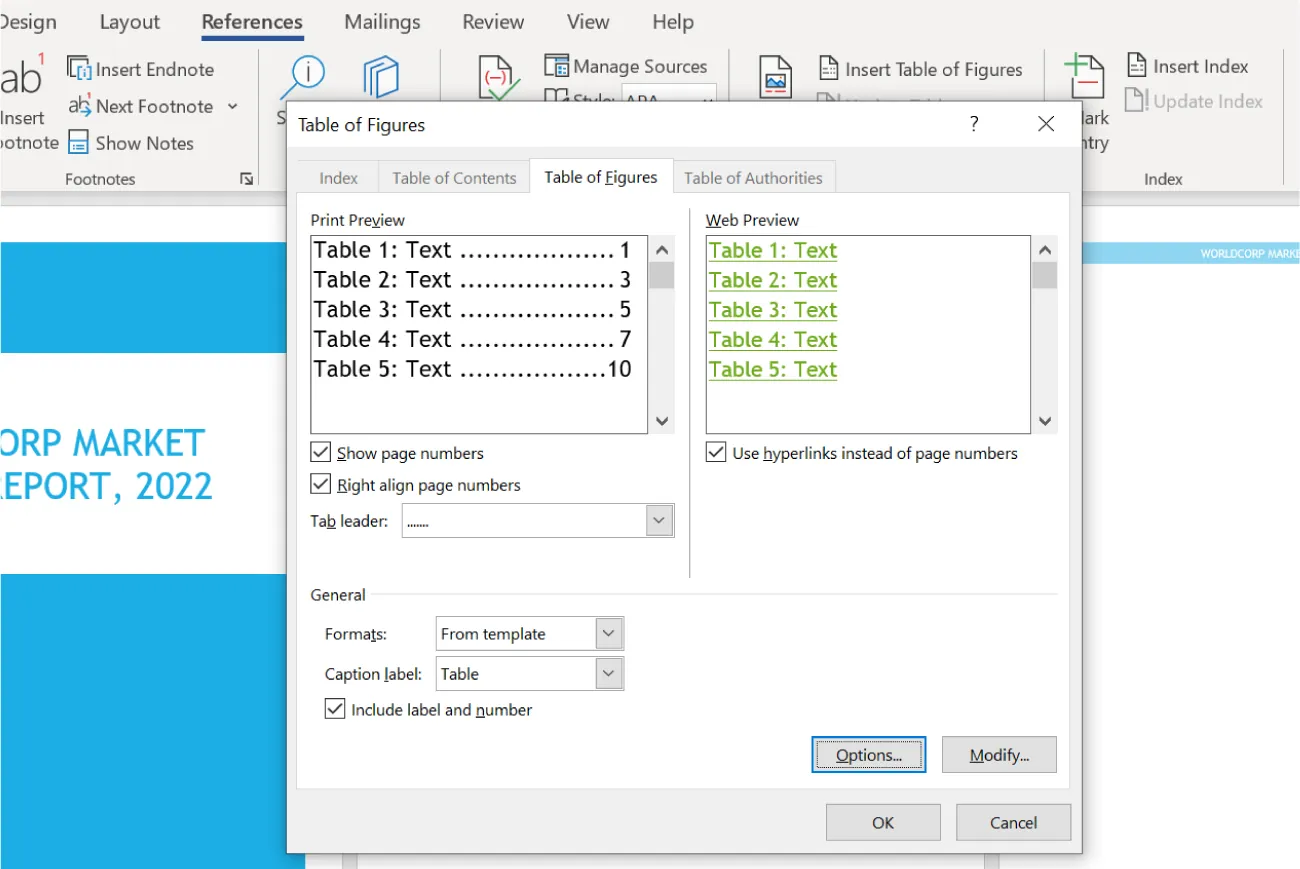Click the Insert Index icon
Viewport: 1300px width, 869px height.
pyautogui.click(x=1138, y=64)
